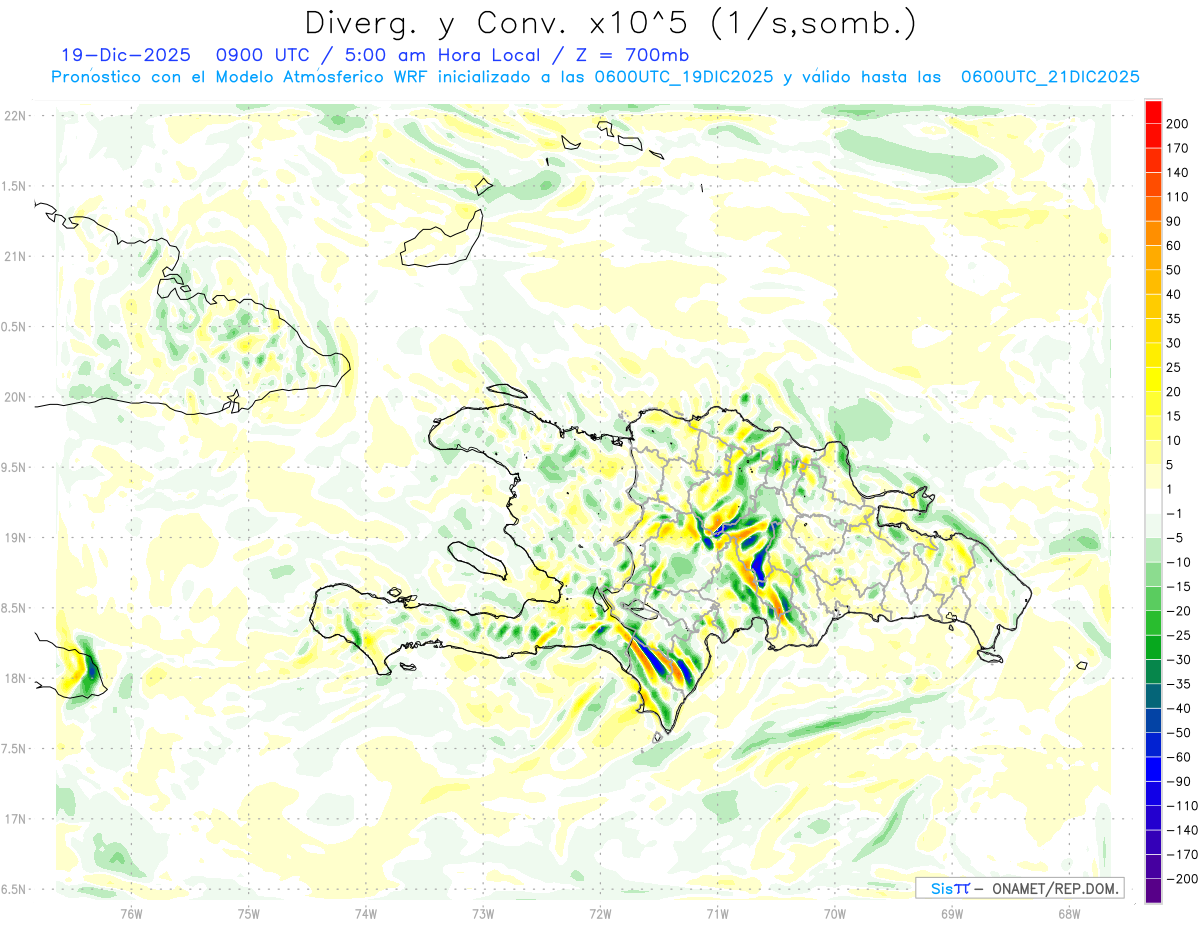
Task: Click the '73W' longitude label
Action: [483, 913]
